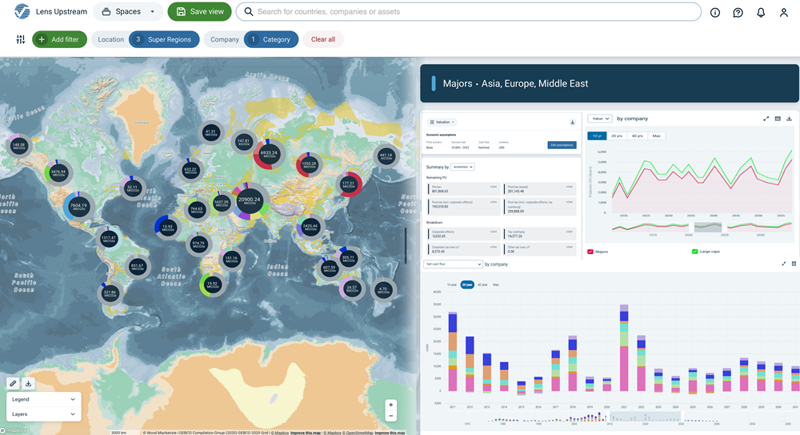
Task: Expand the Legend panel on map
Action: point(41,399)
